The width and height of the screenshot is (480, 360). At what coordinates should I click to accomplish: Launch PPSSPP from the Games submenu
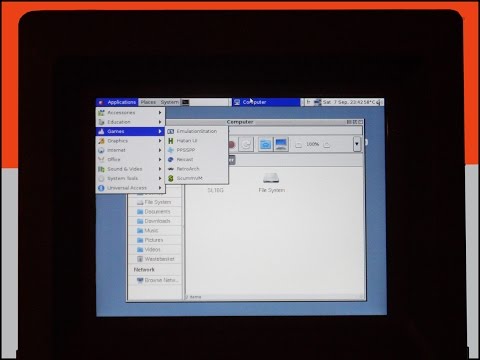(x=197, y=150)
